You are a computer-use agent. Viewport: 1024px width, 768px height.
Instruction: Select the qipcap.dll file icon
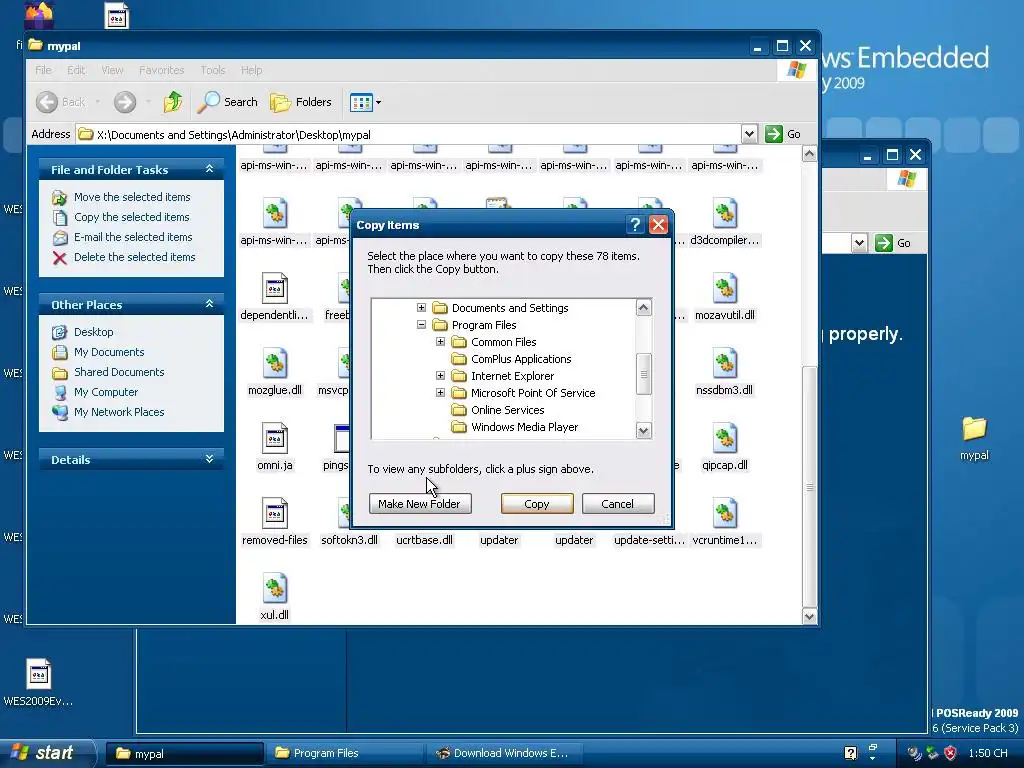(724, 438)
